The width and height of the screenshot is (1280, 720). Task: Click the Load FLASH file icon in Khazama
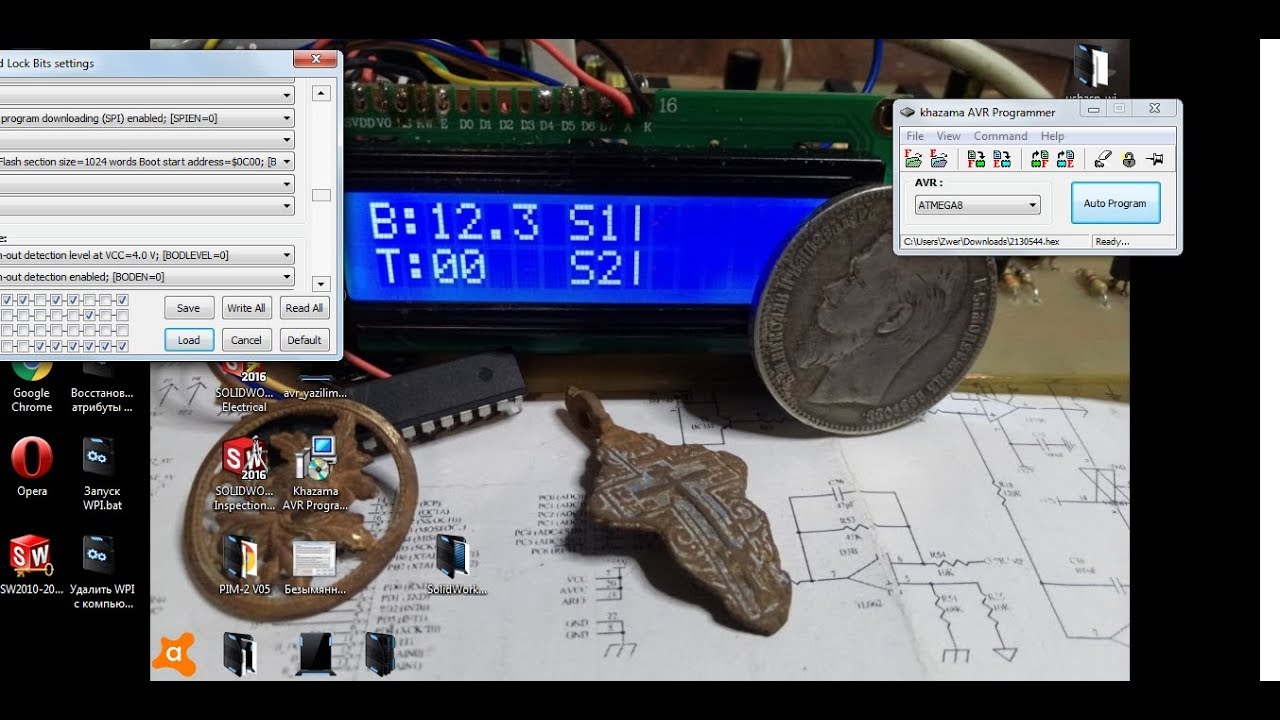tap(913, 159)
